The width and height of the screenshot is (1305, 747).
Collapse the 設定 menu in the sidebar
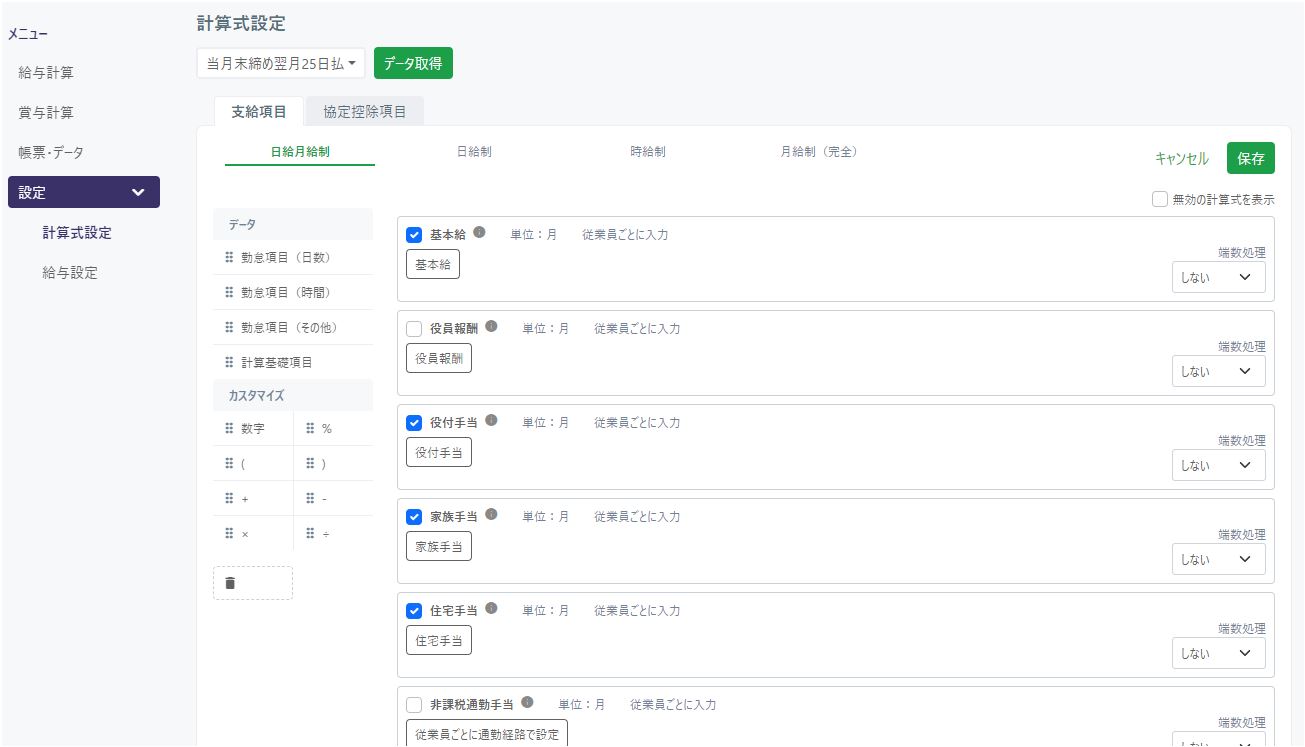(83, 192)
